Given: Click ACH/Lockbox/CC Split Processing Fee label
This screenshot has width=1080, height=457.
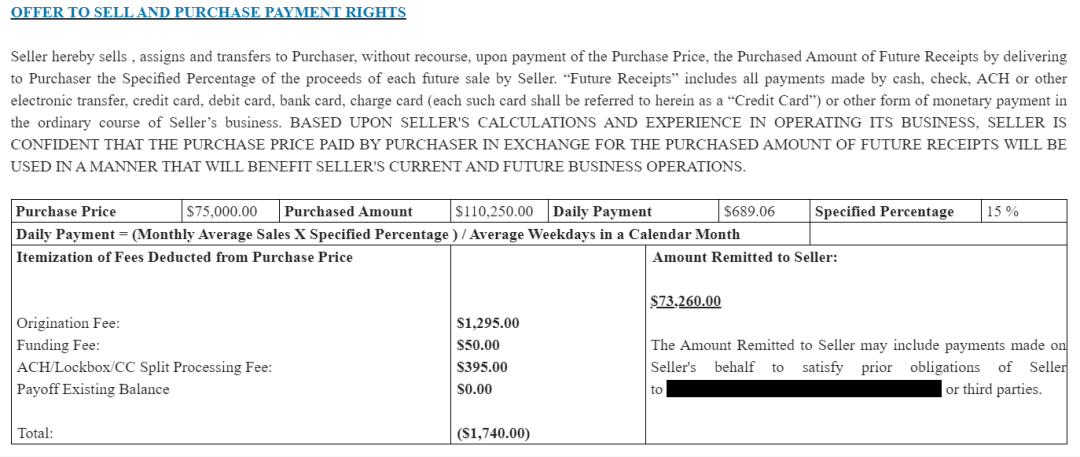Looking at the screenshot, I should click(144, 367).
